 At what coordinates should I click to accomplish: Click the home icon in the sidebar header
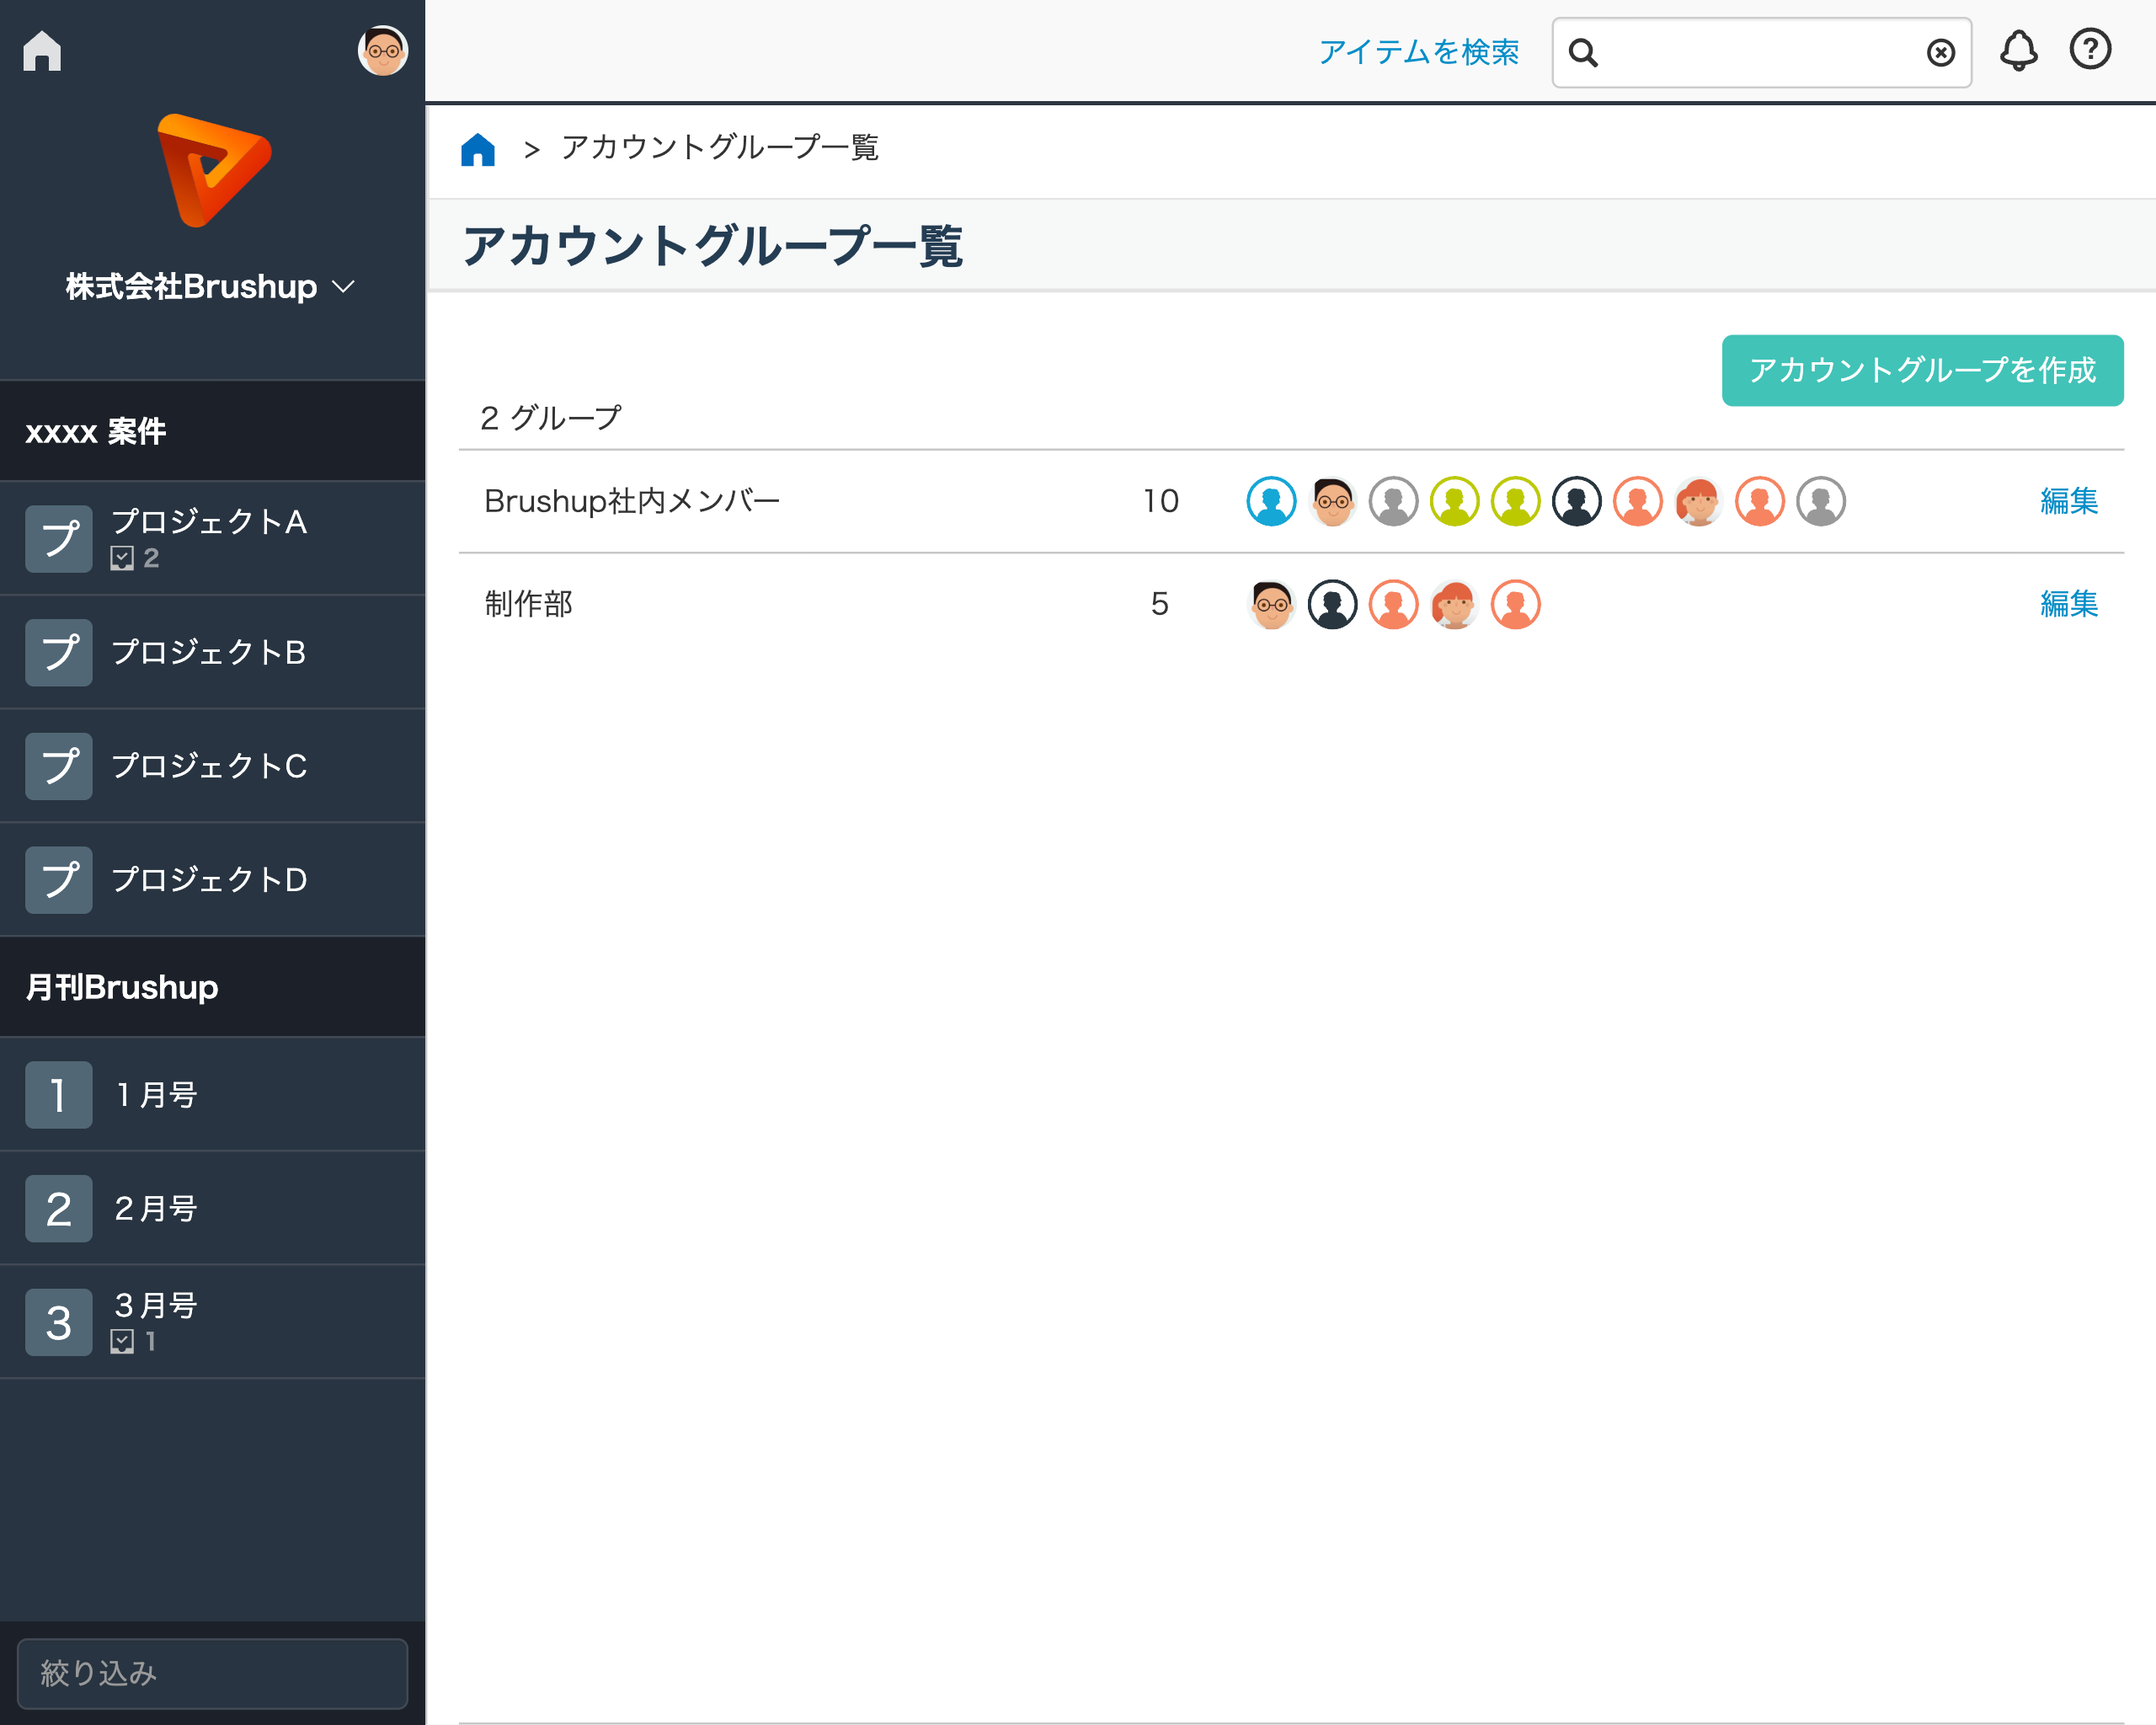pyautogui.click(x=41, y=50)
